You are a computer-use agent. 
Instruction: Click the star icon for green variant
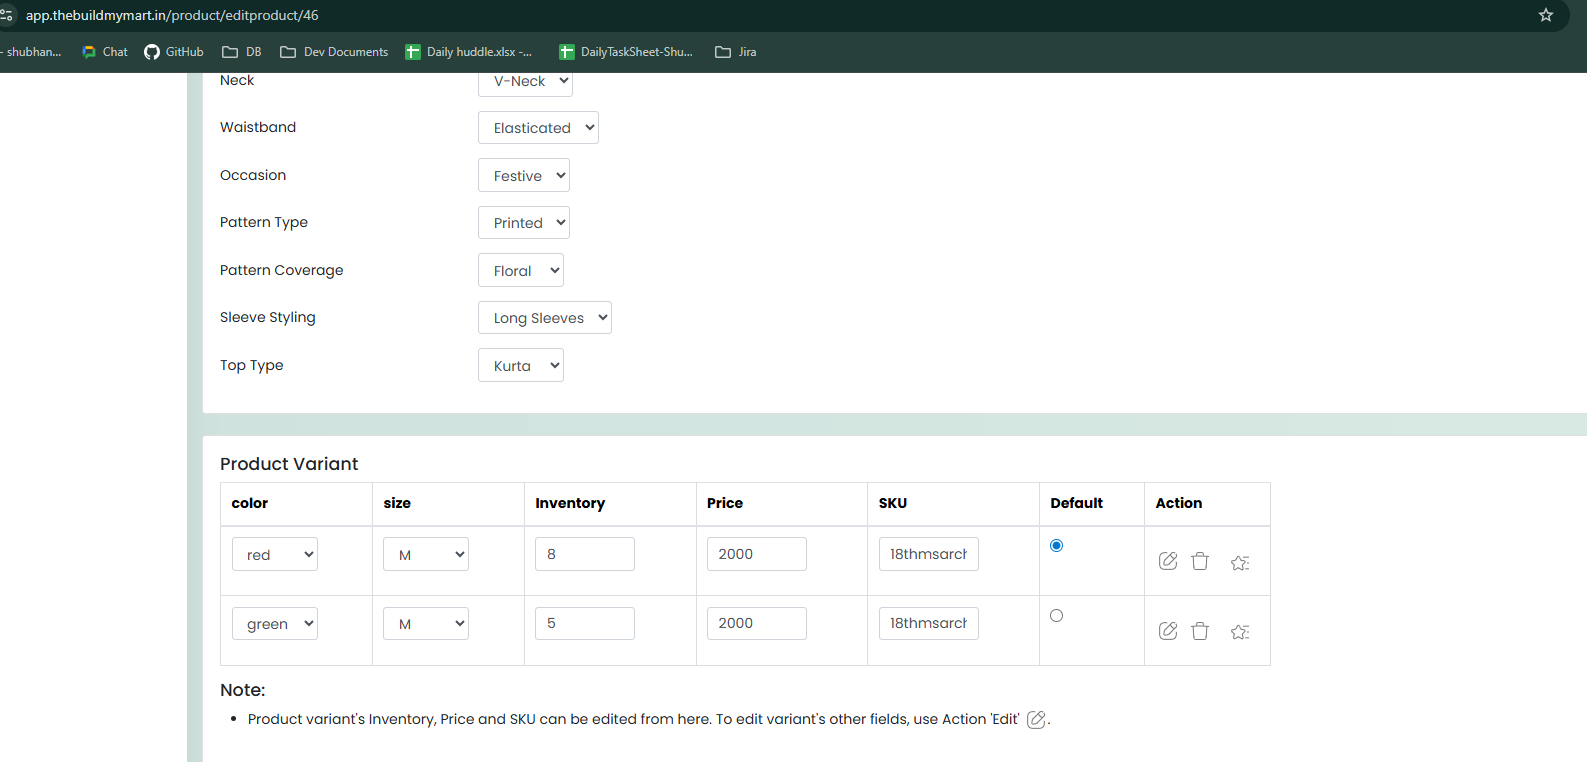(1240, 631)
